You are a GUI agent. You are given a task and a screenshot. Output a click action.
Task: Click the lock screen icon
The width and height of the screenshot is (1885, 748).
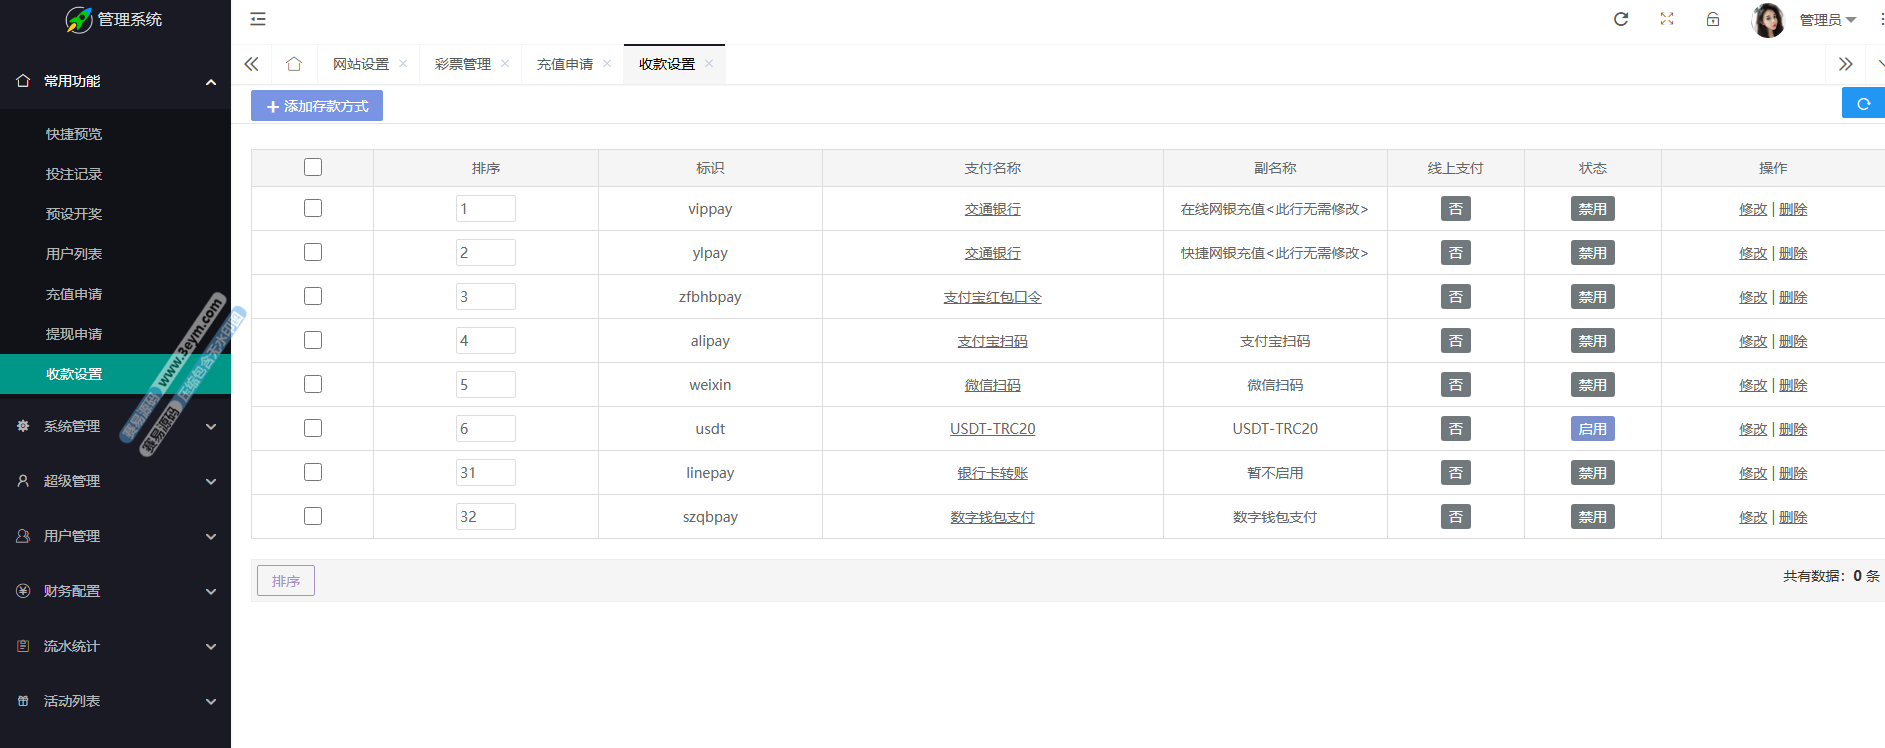[x=1713, y=19]
